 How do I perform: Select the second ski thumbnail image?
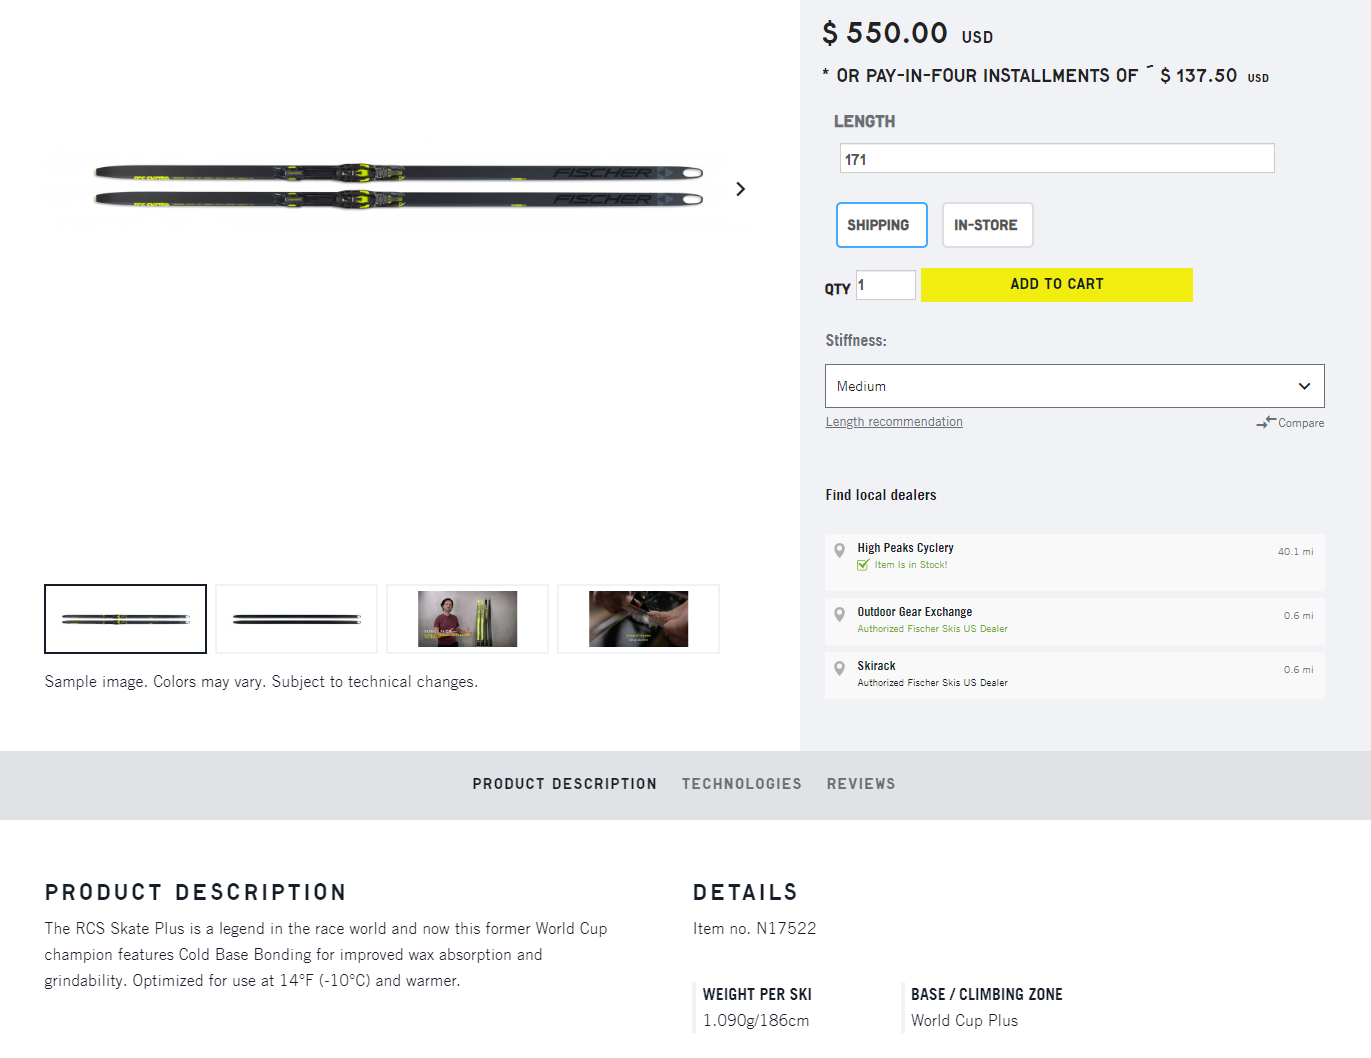click(x=297, y=619)
